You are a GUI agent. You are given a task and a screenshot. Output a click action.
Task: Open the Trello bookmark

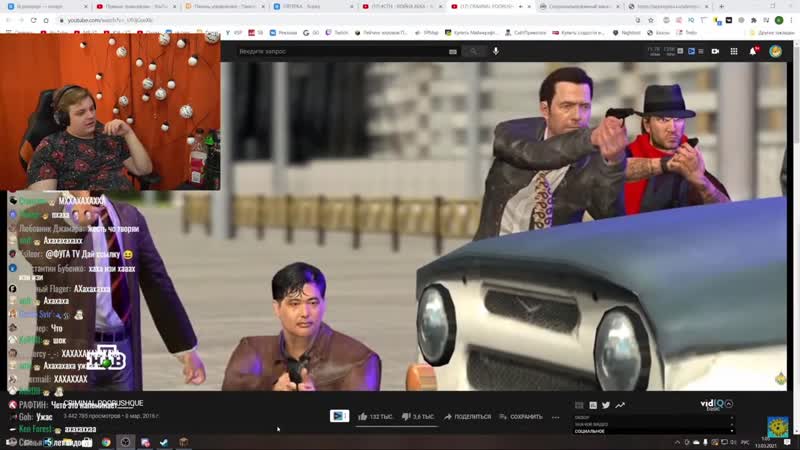click(687, 33)
